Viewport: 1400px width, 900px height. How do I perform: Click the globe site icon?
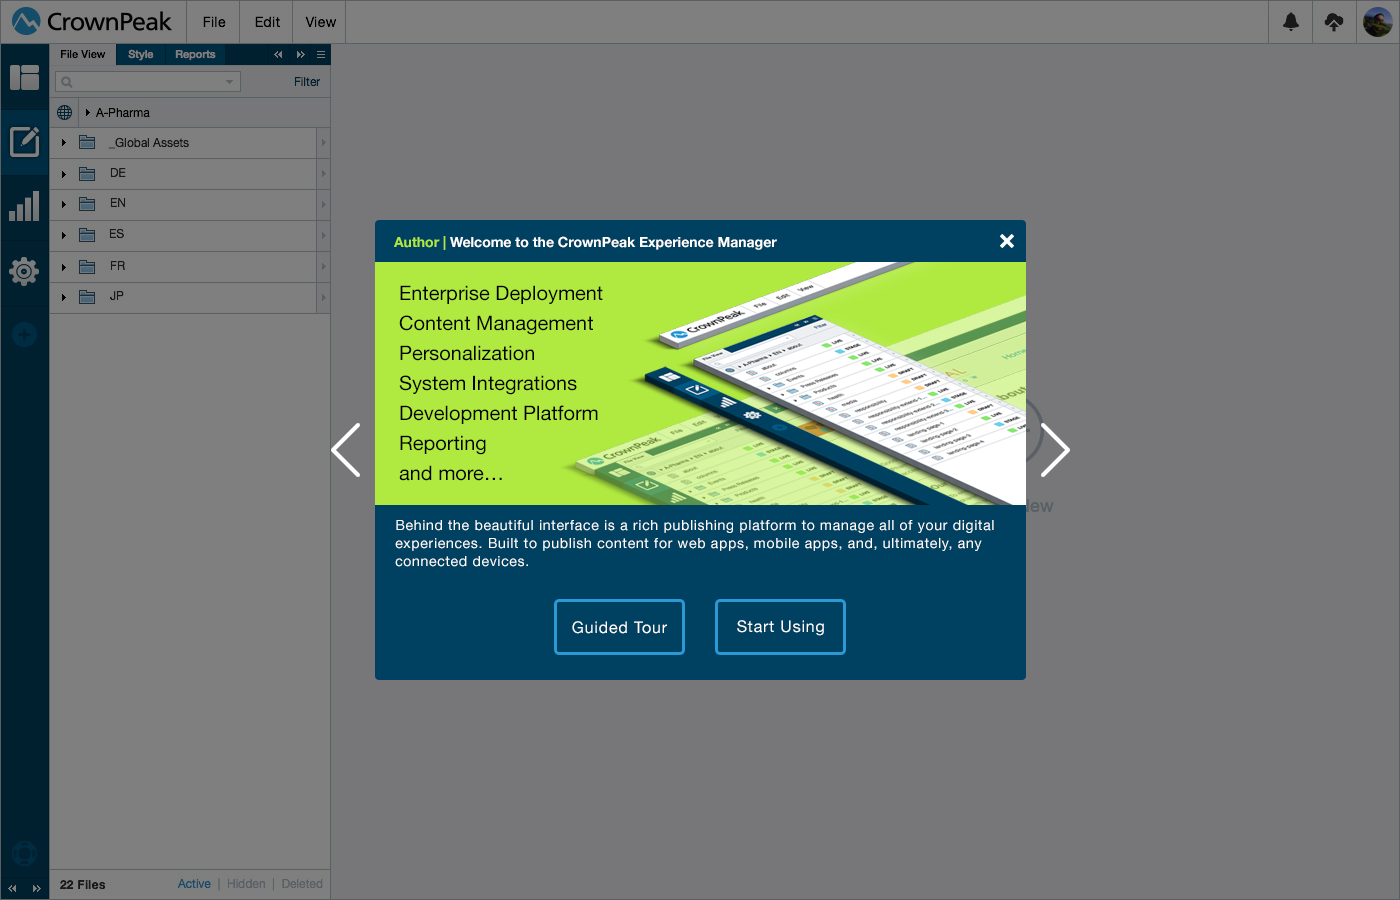point(64,112)
